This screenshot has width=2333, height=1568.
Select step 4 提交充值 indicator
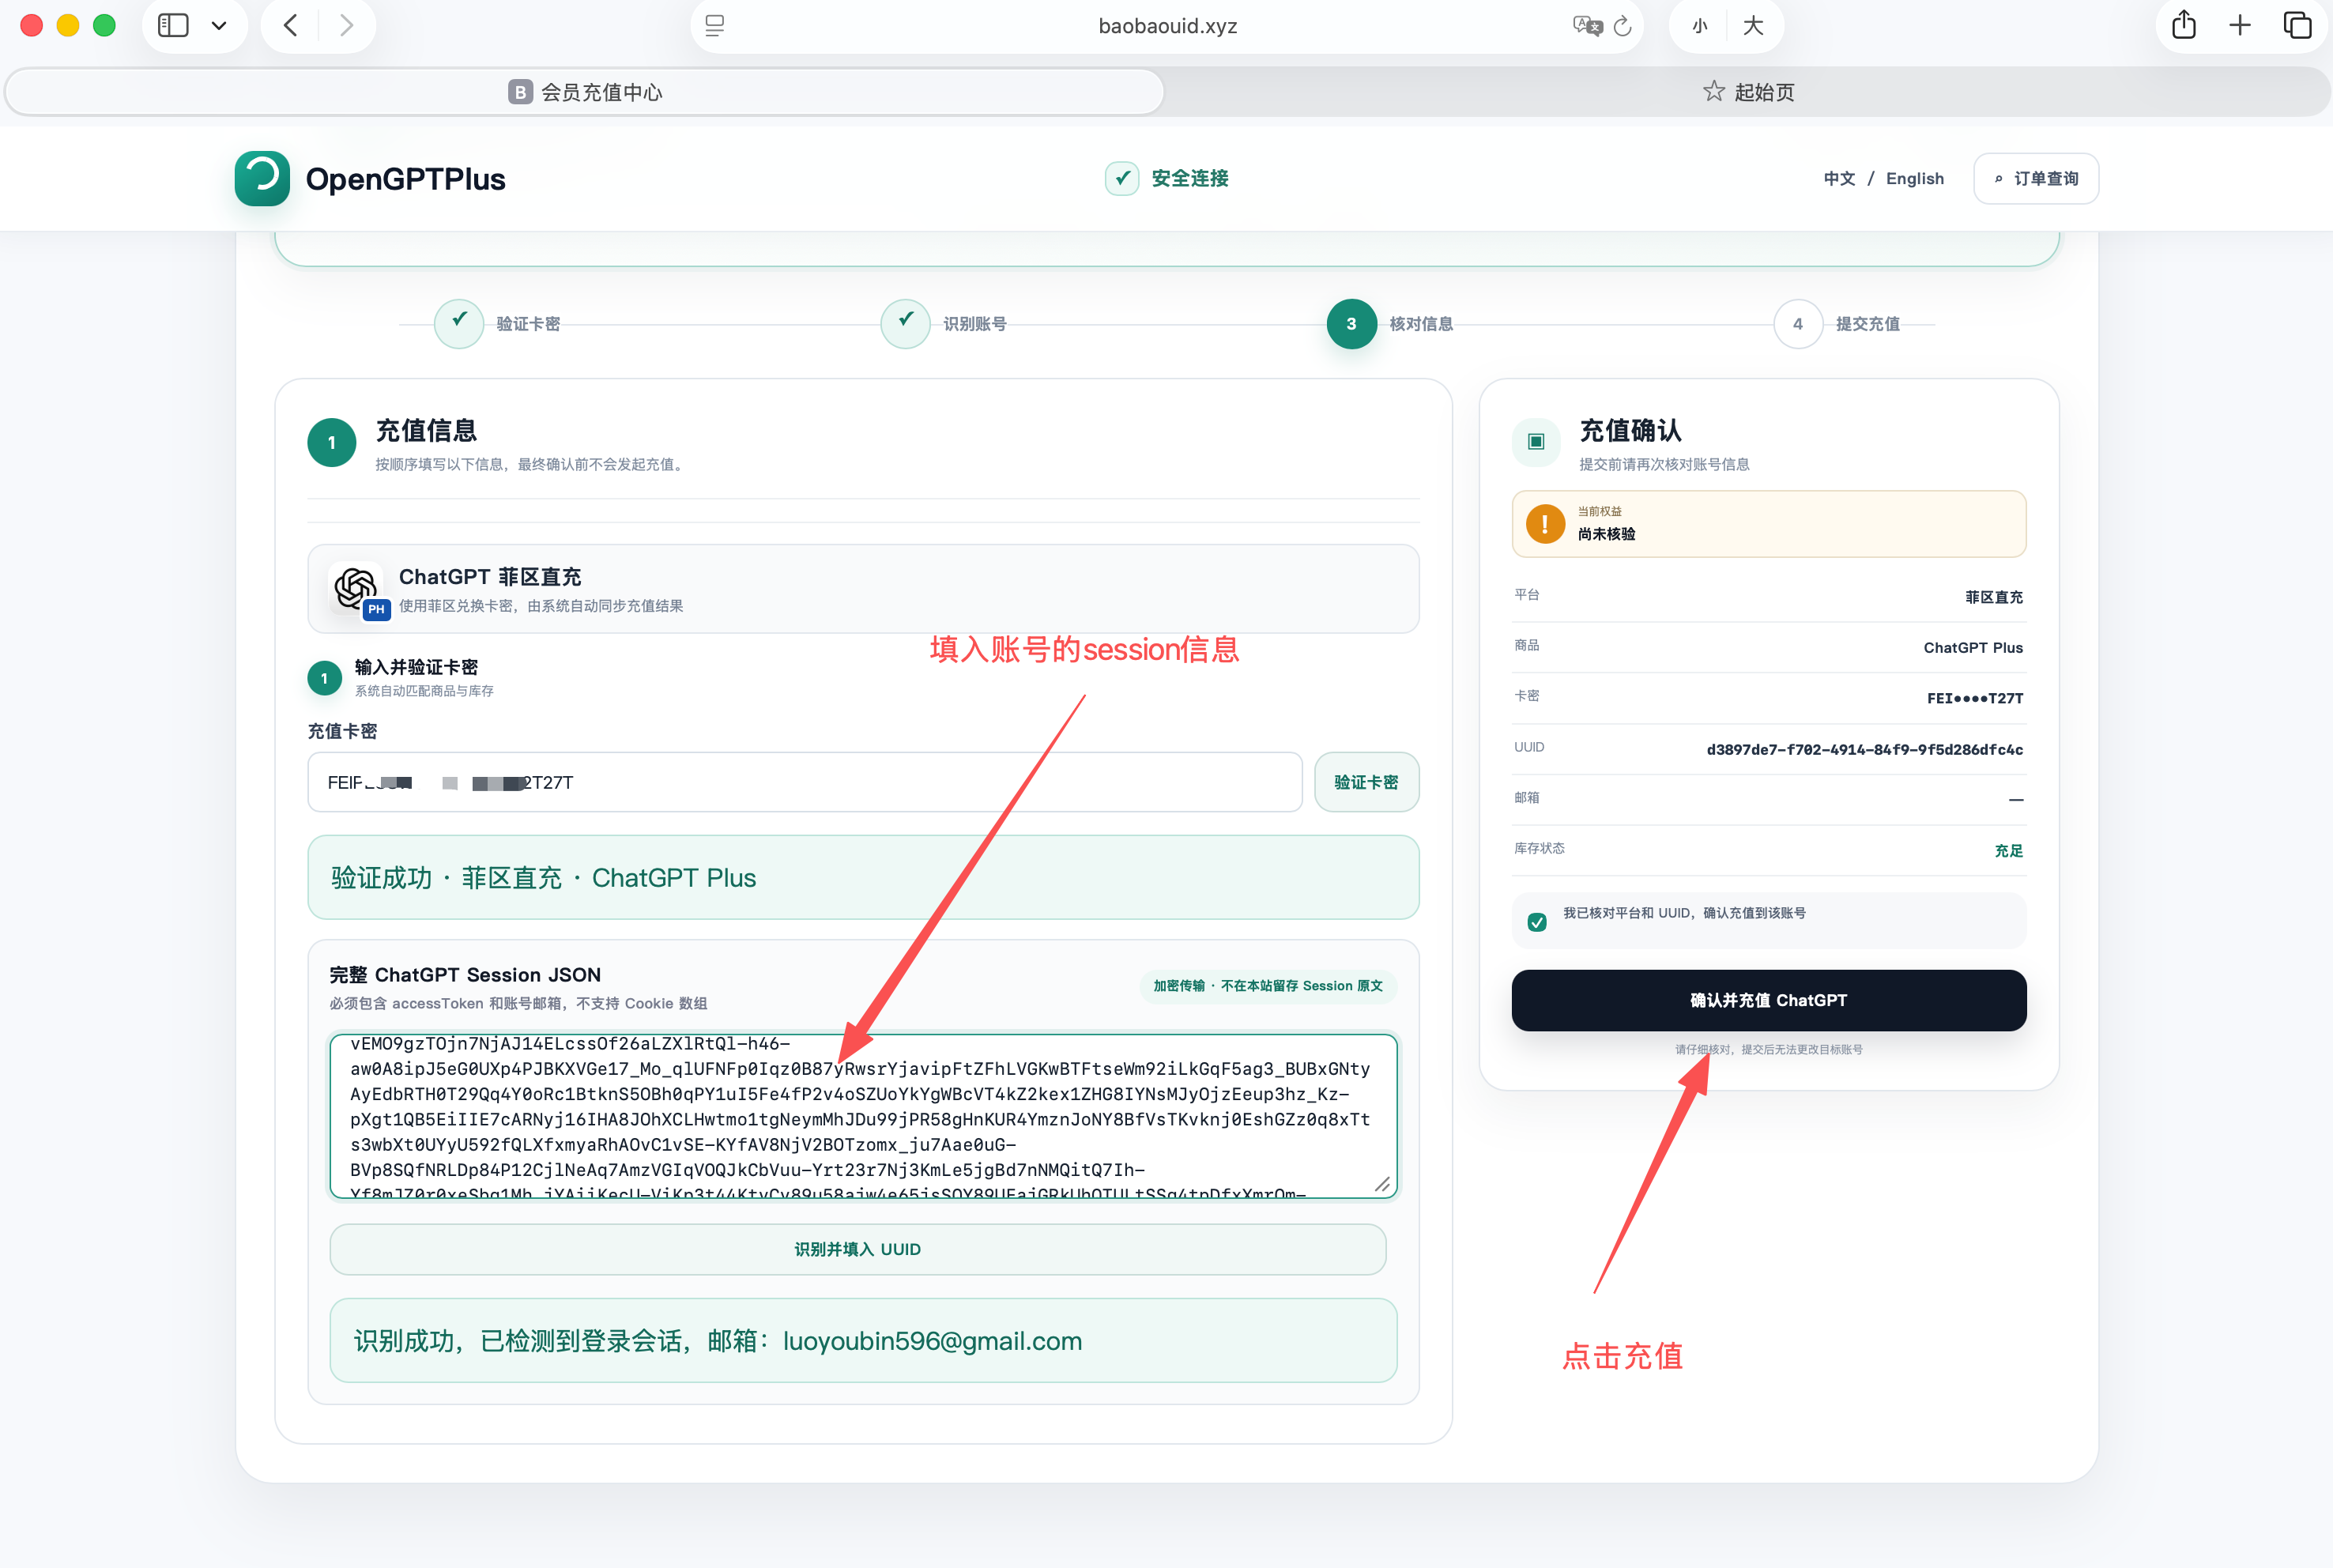[x=1798, y=323]
